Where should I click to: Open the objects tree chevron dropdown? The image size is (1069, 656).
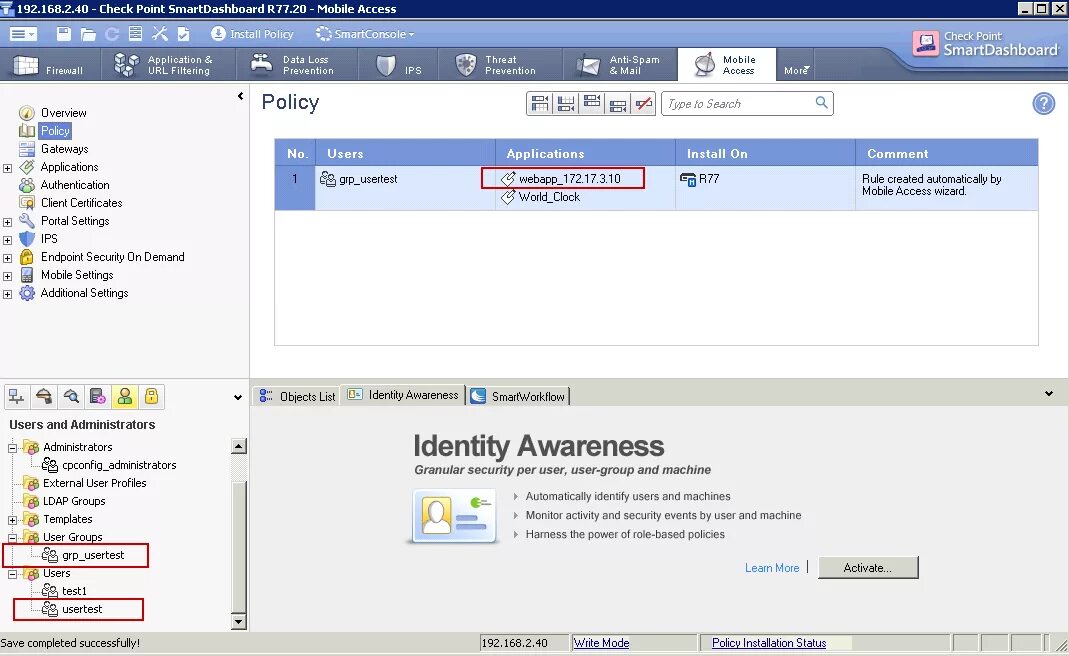[x=237, y=398]
